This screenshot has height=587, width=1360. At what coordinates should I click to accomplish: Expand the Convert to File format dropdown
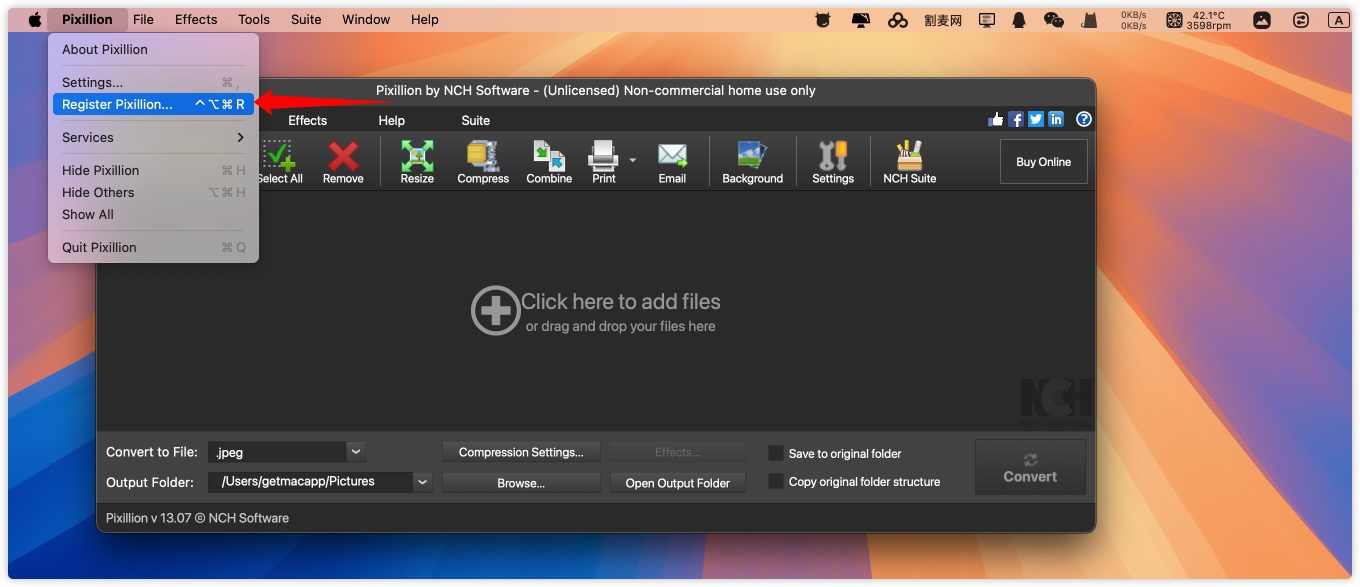356,452
